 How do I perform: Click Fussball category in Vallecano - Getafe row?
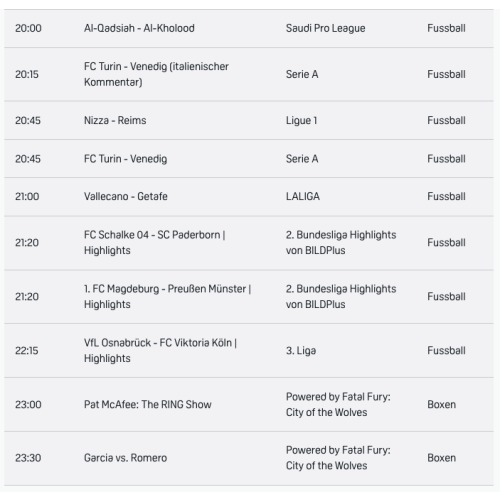[x=446, y=196]
